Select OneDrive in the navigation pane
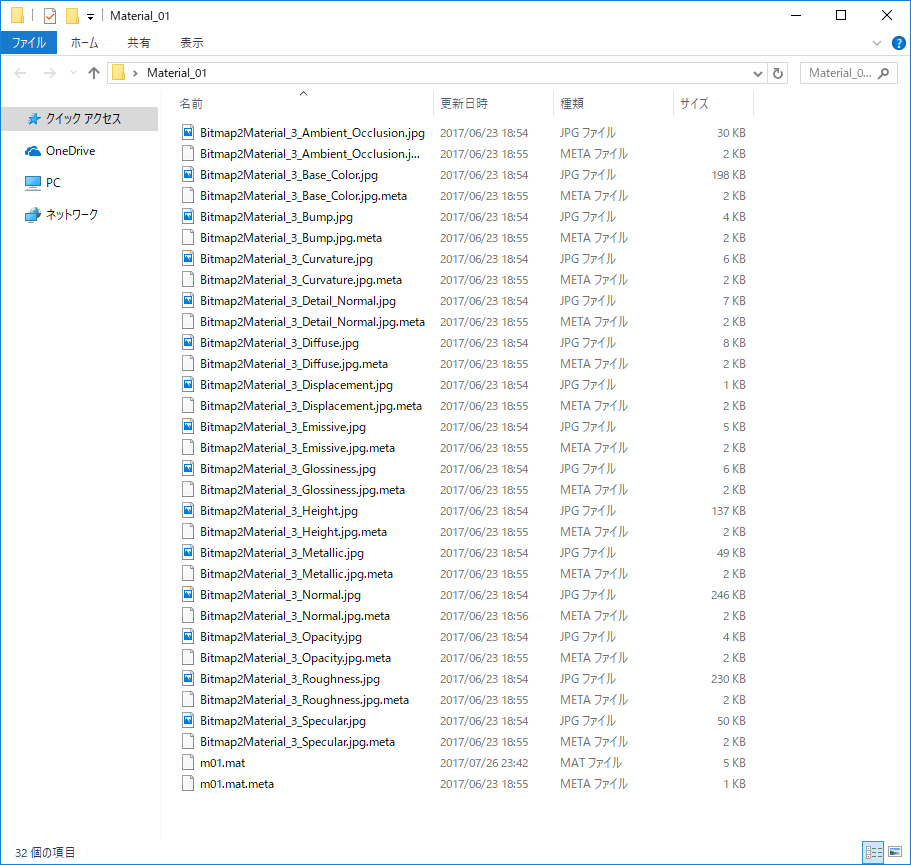This screenshot has width=911, height=865. [x=68, y=153]
